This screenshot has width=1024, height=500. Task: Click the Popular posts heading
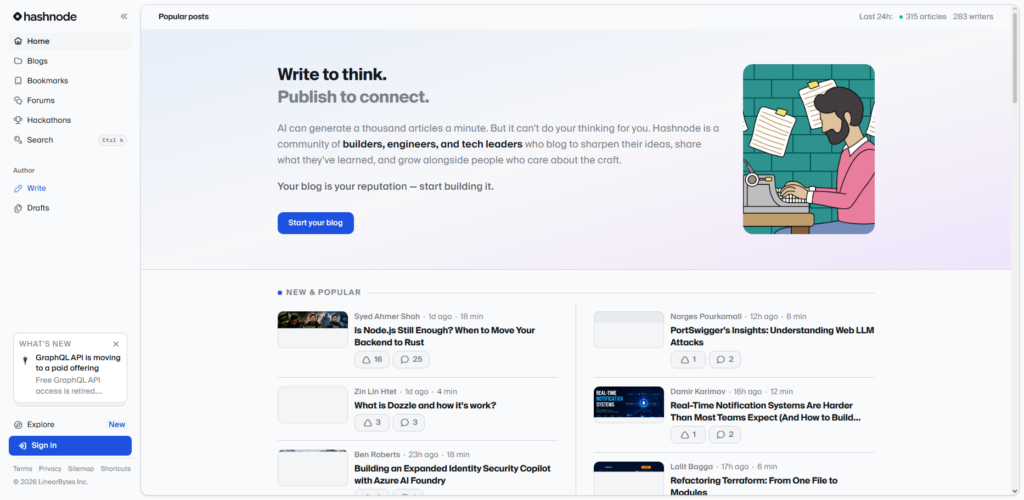(x=184, y=16)
